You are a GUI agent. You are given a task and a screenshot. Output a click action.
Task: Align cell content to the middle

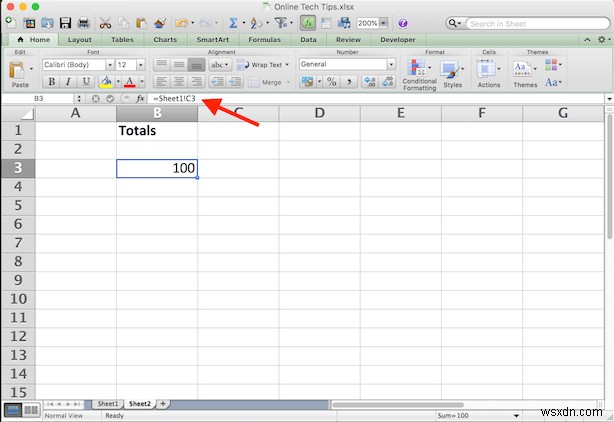point(179,65)
